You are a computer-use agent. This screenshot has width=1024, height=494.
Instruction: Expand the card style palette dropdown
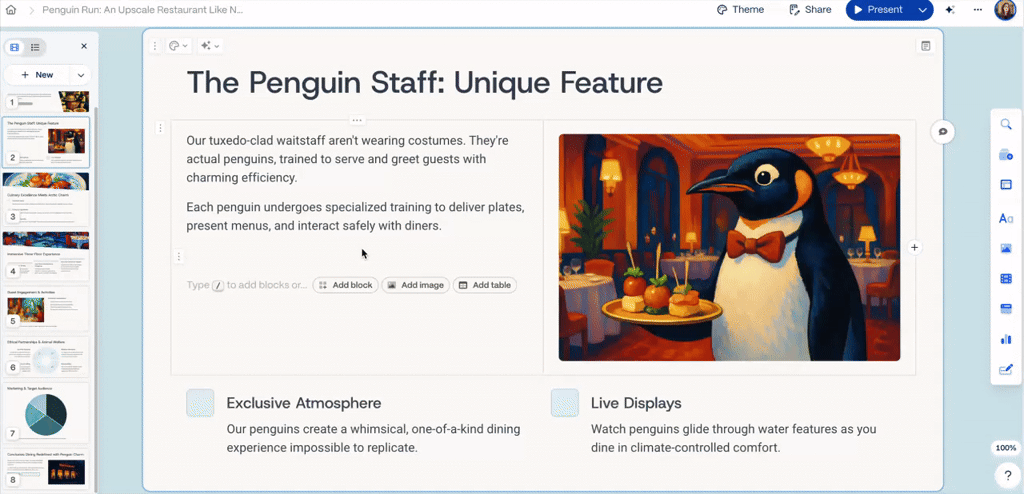tap(178, 46)
